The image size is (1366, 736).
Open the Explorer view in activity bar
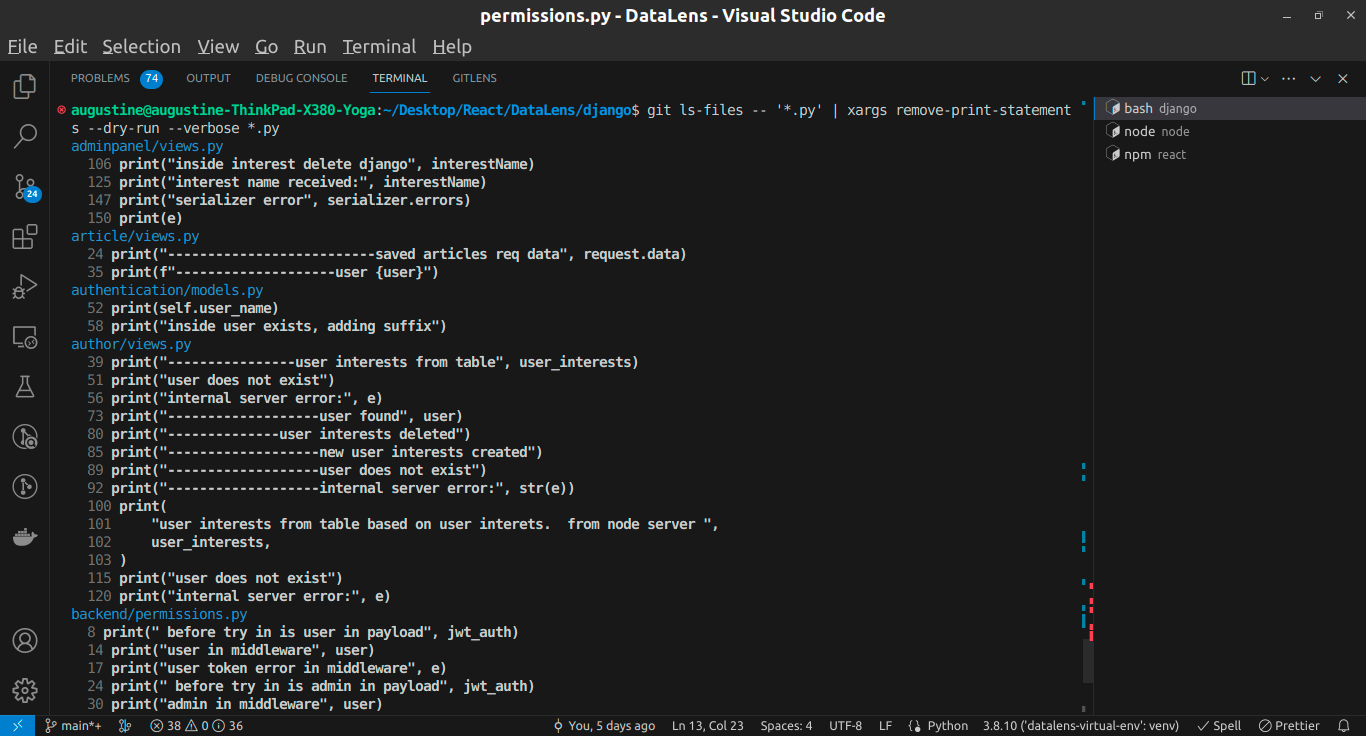tap(25, 86)
